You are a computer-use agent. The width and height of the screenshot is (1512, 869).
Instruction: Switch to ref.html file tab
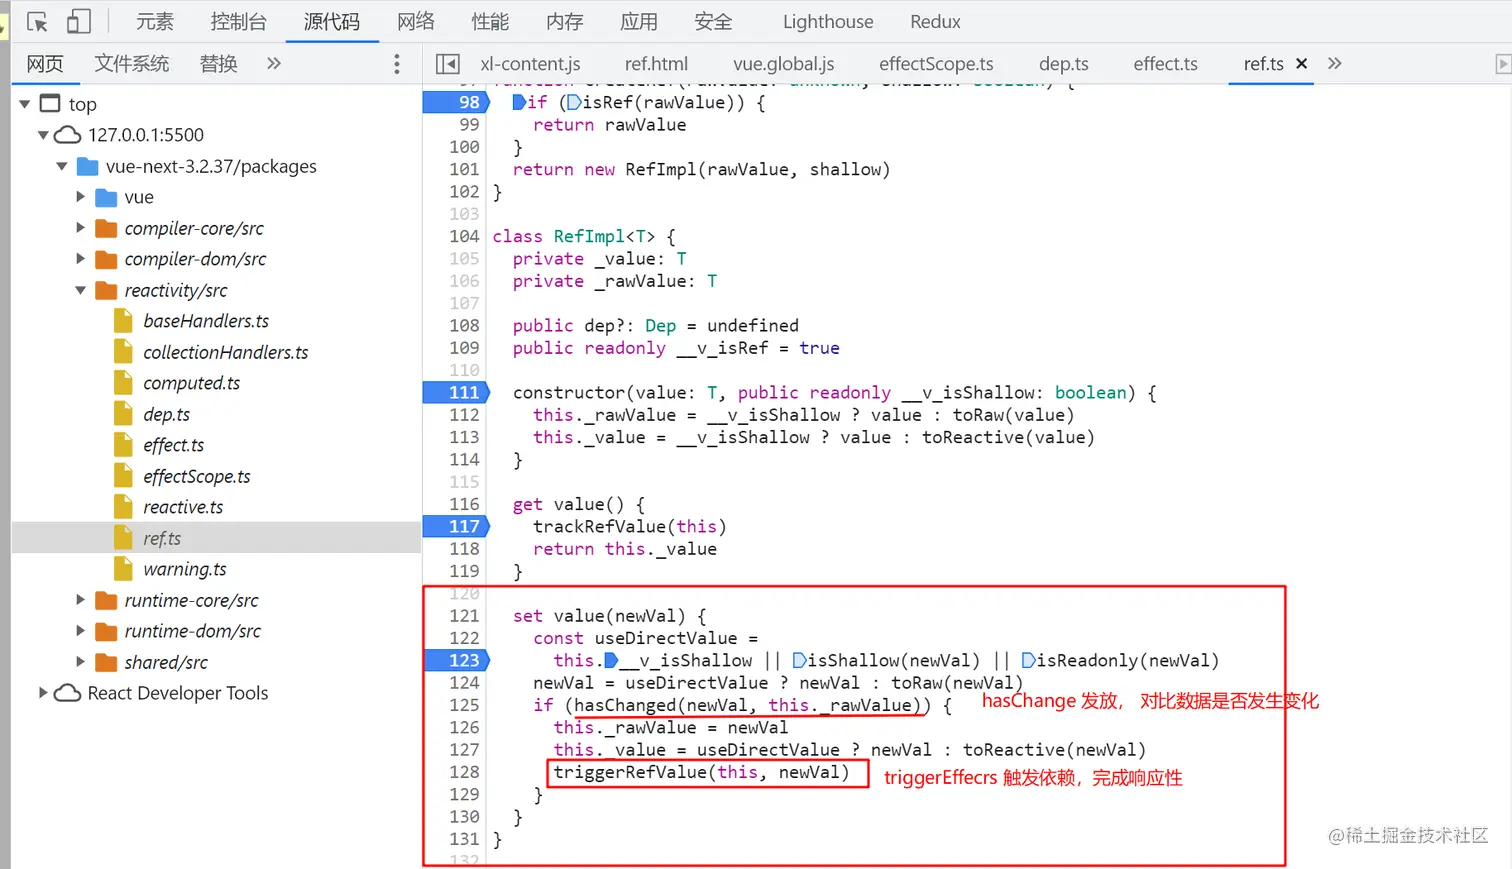pos(656,64)
